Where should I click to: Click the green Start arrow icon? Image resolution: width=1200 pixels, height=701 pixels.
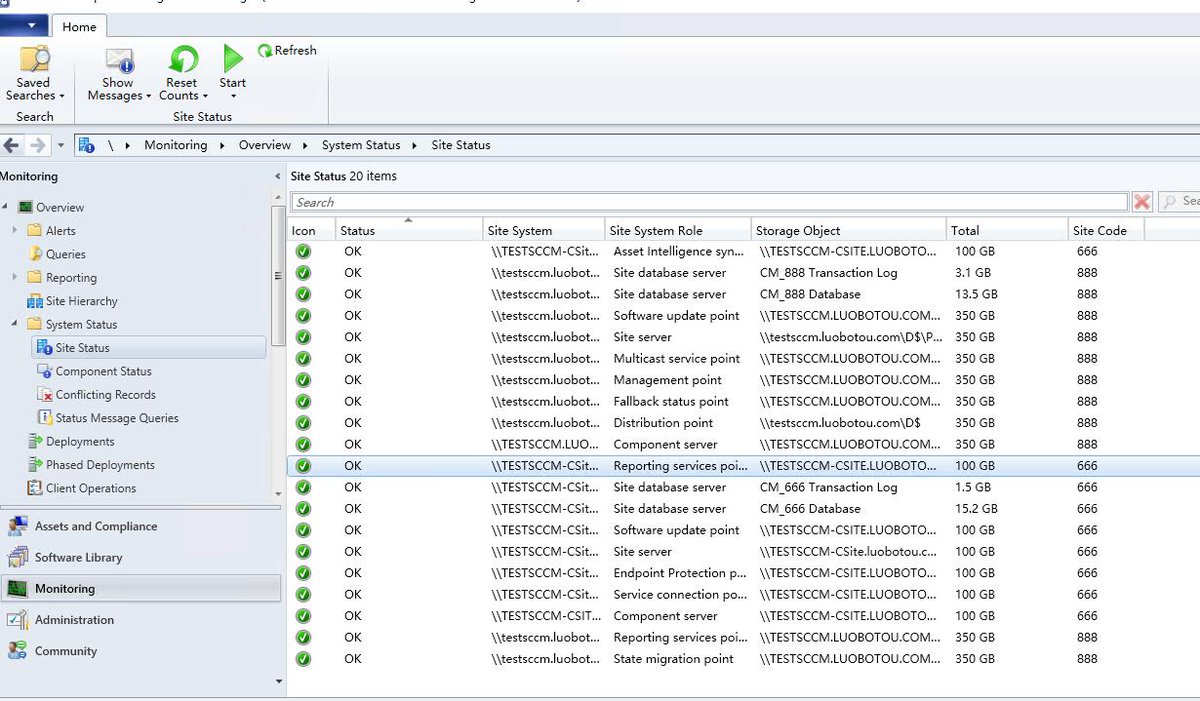click(233, 58)
